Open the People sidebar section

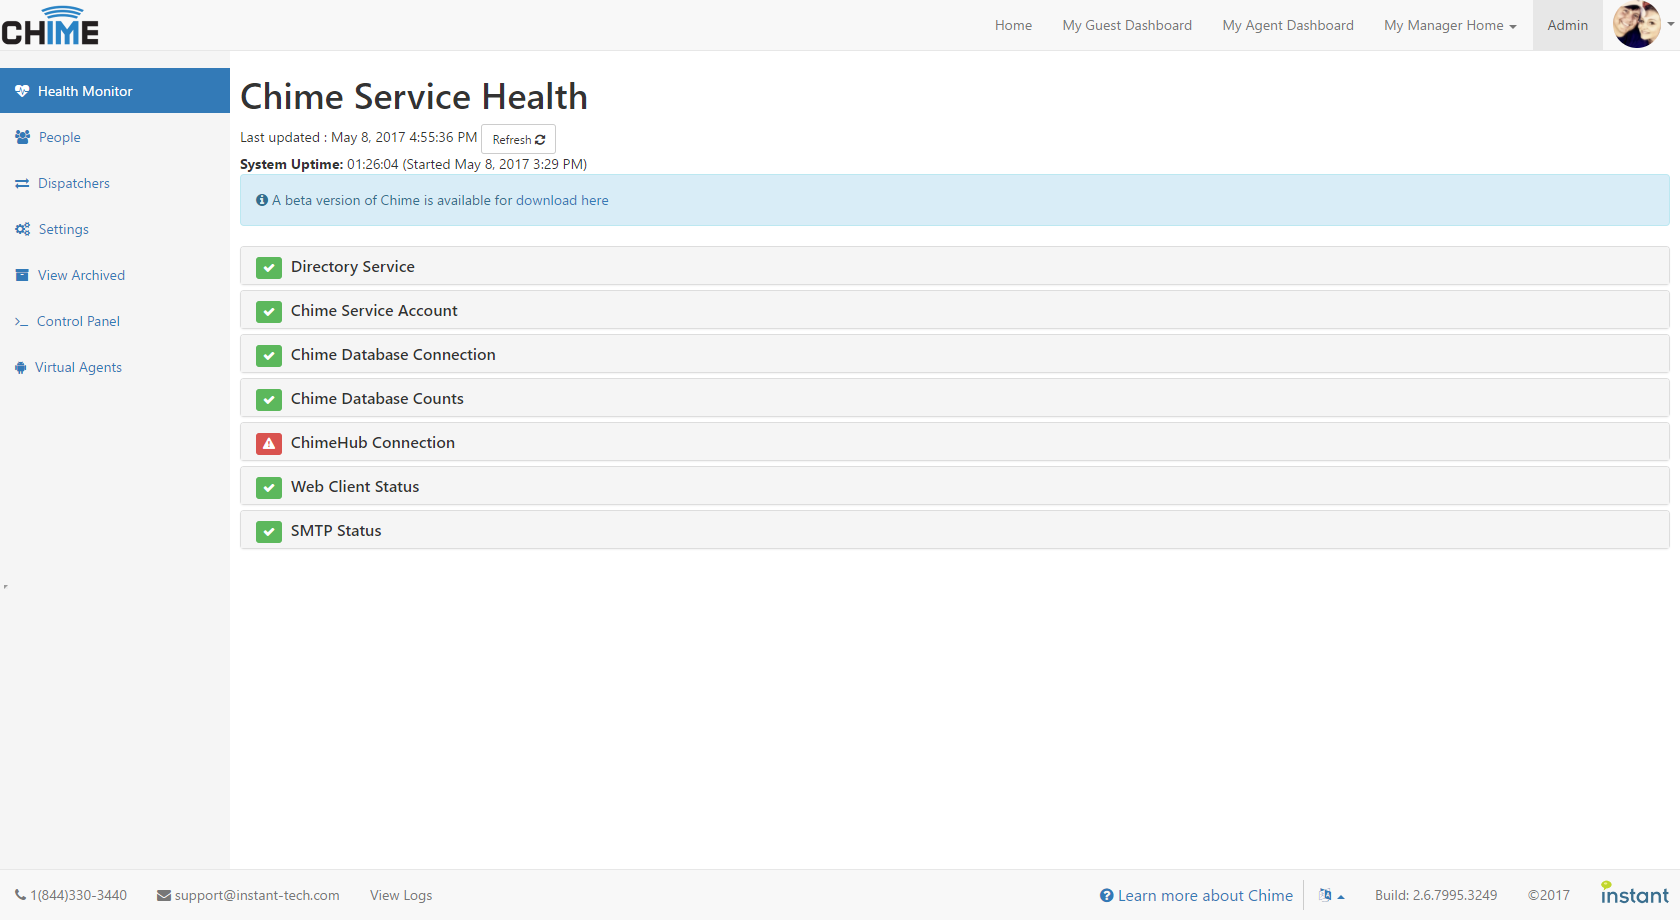pyautogui.click(x=115, y=137)
